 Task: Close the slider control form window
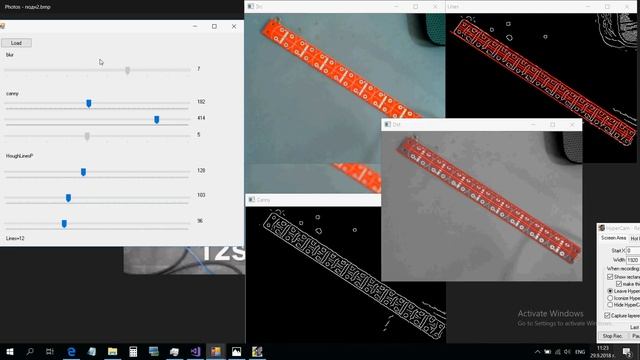point(234,27)
